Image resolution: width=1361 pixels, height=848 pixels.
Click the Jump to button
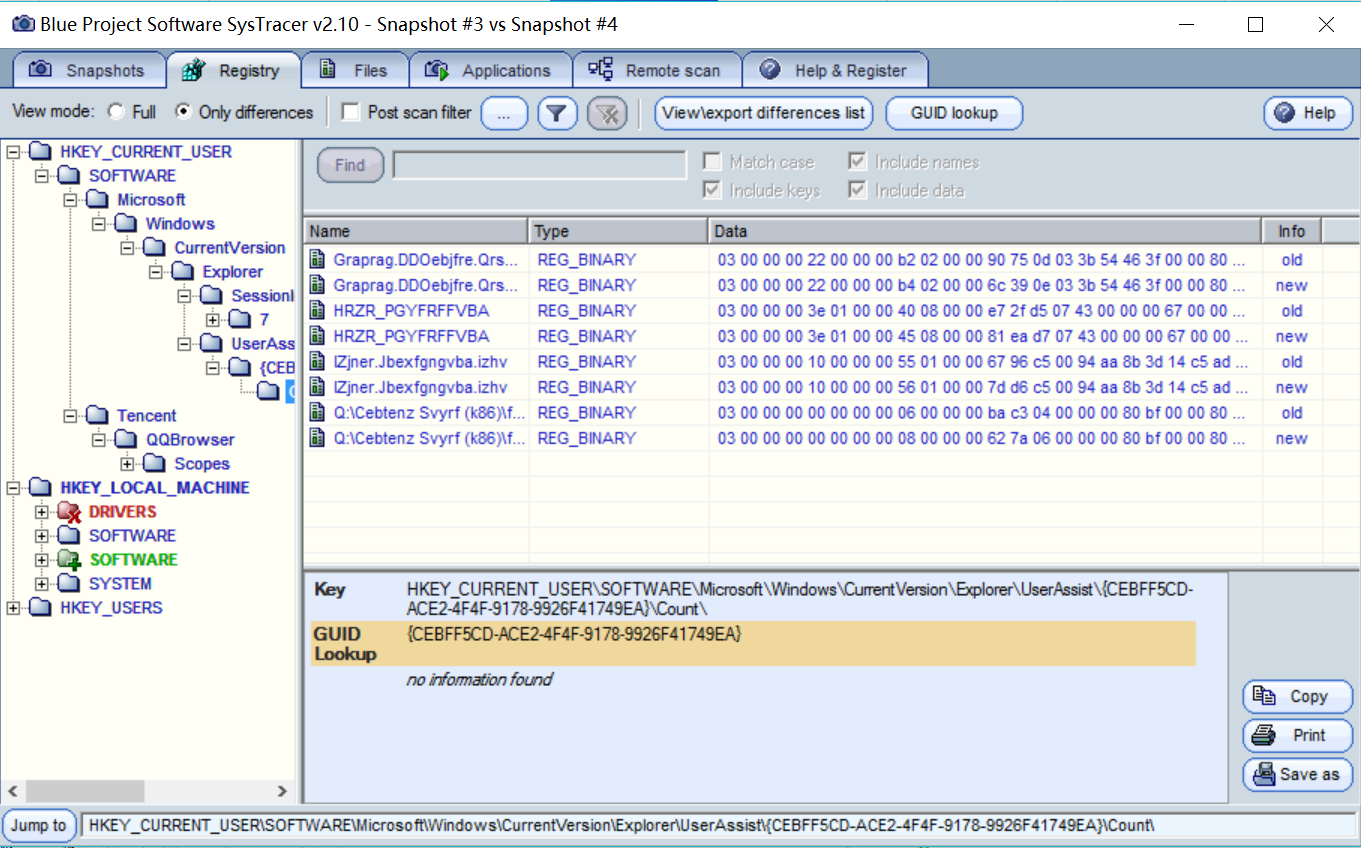pyautogui.click(x=39, y=825)
